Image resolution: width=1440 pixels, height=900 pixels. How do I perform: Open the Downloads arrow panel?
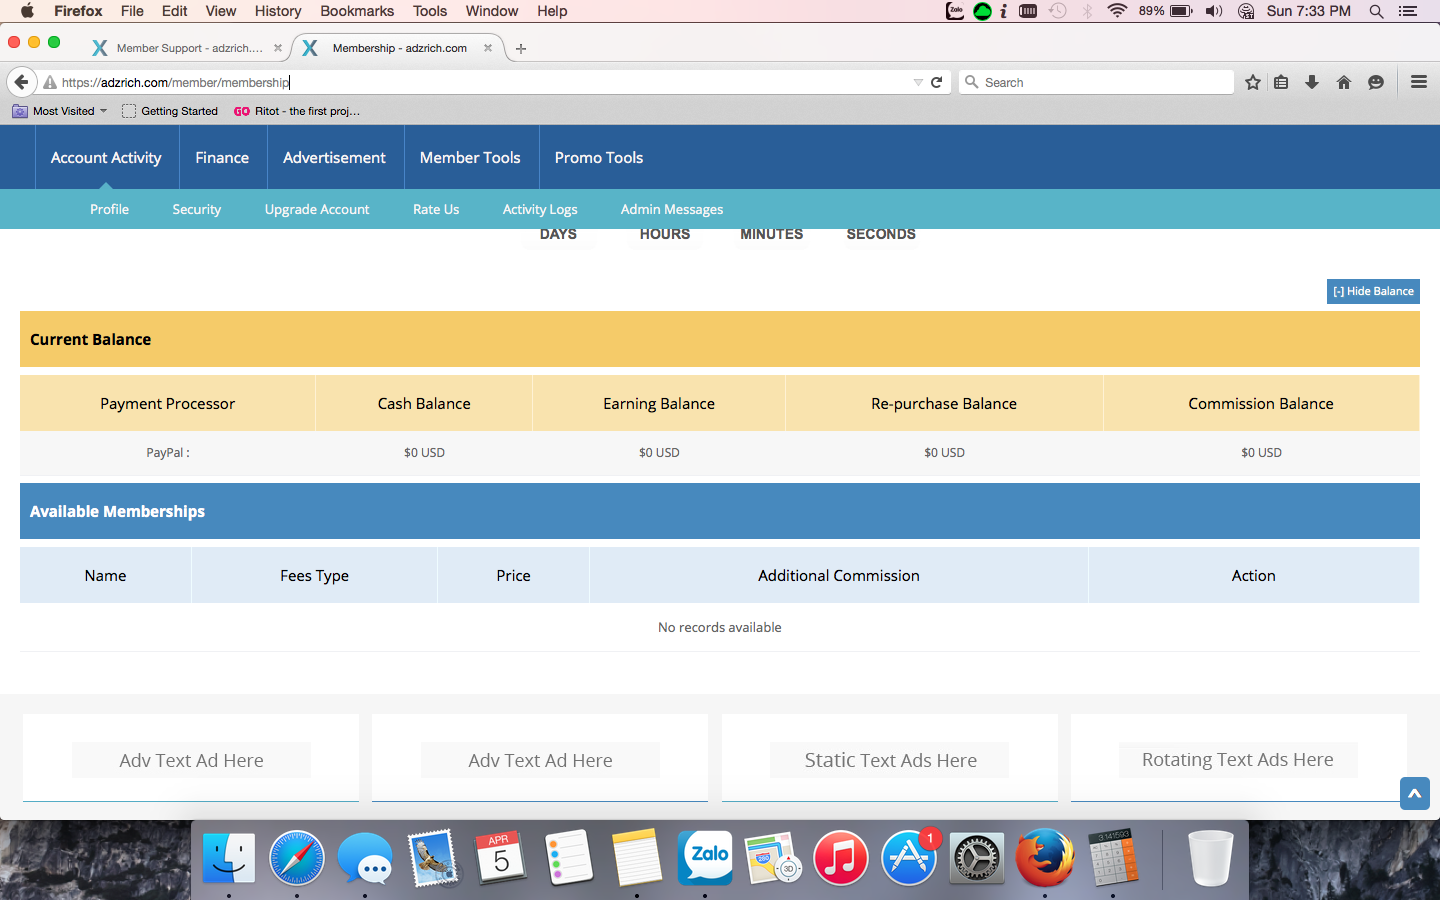tap(1312, 82)
